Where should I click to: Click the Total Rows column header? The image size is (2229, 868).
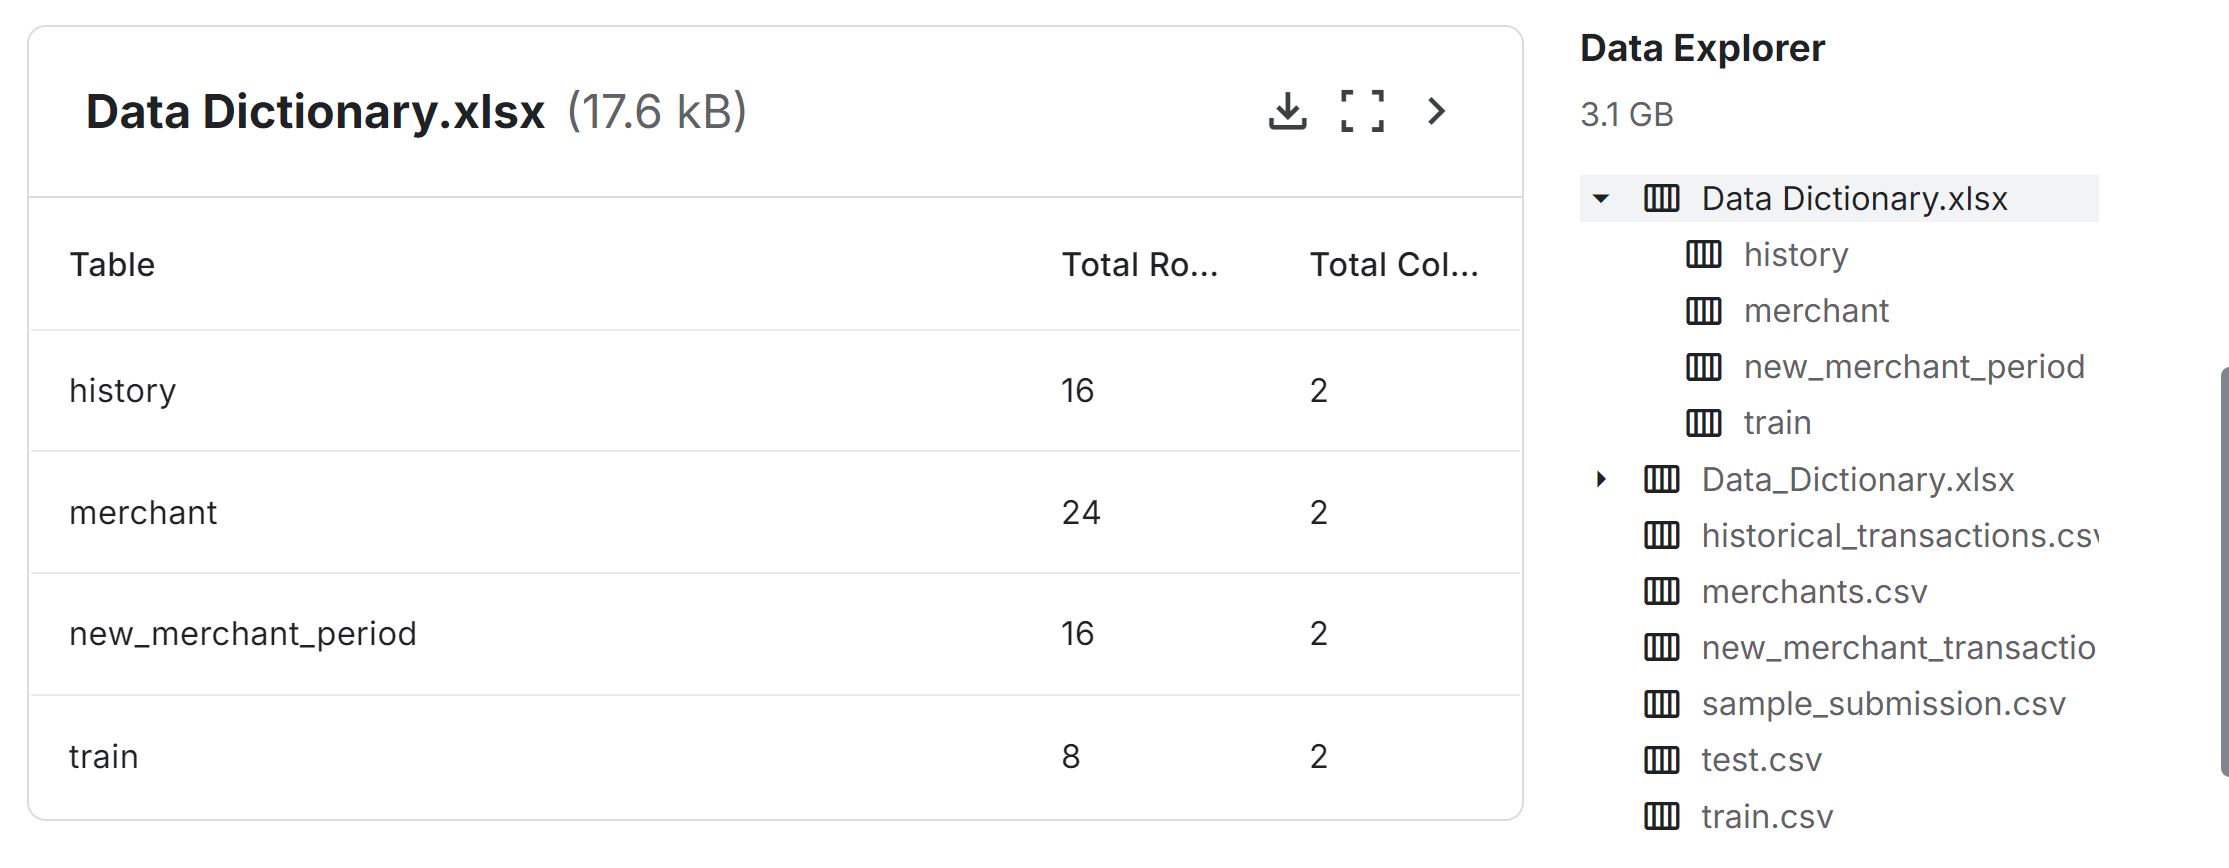point(1140,265)
